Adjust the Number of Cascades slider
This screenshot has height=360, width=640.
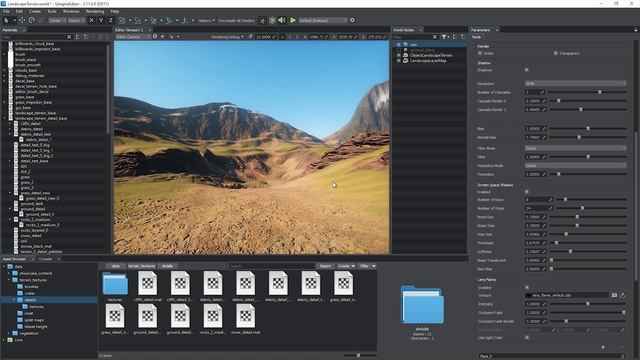[x=587, y=92]
